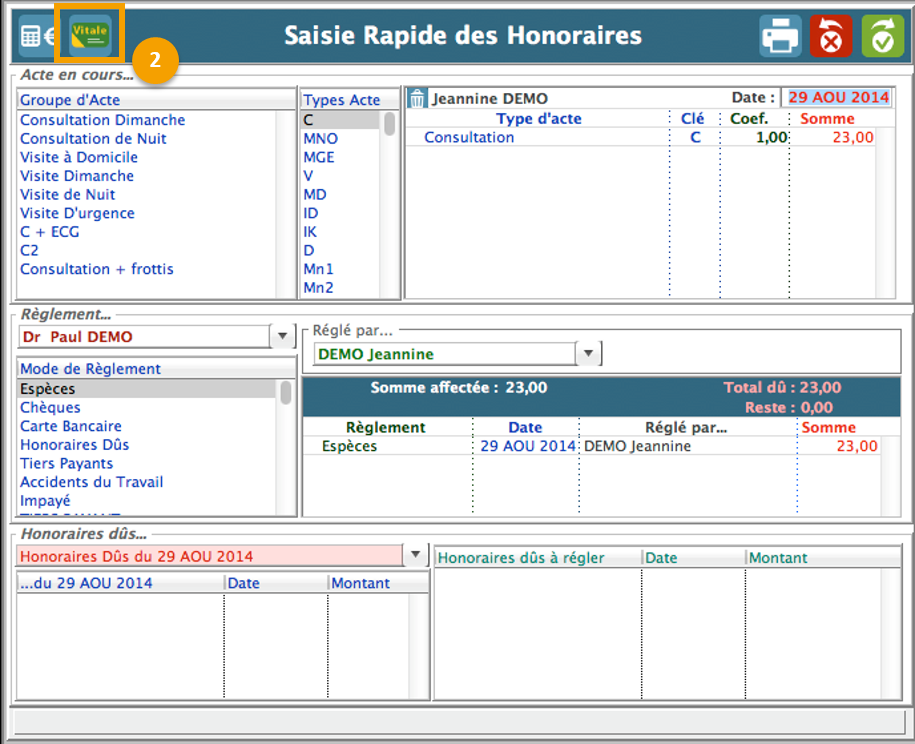915x744 pixels.
Task: Click the green validate checkmark icon
Action: tap(882, 37)
